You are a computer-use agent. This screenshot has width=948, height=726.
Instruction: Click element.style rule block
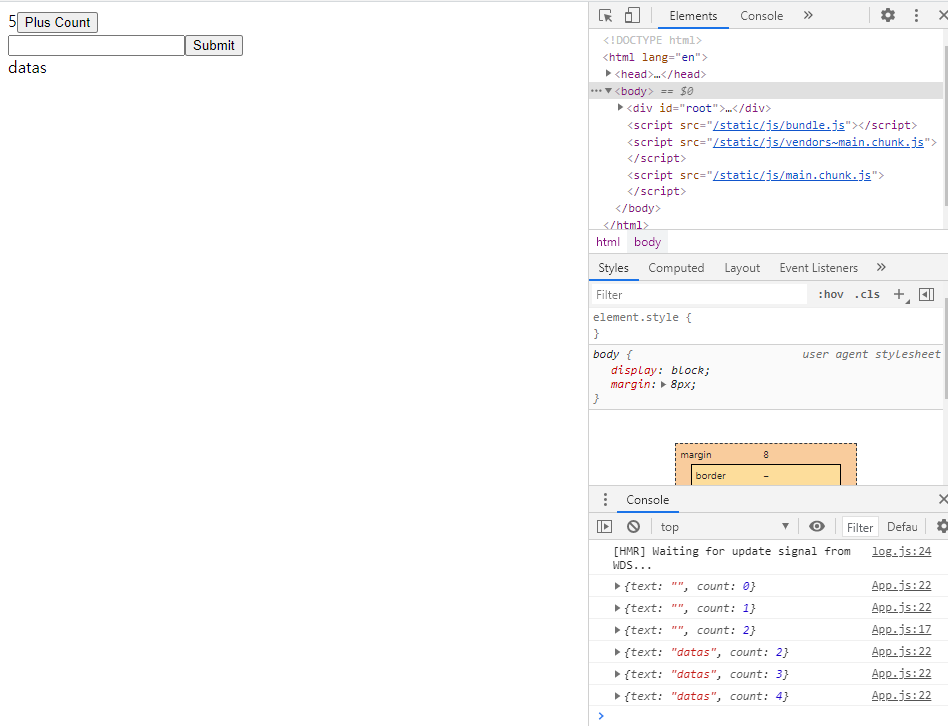click(765, 325)
